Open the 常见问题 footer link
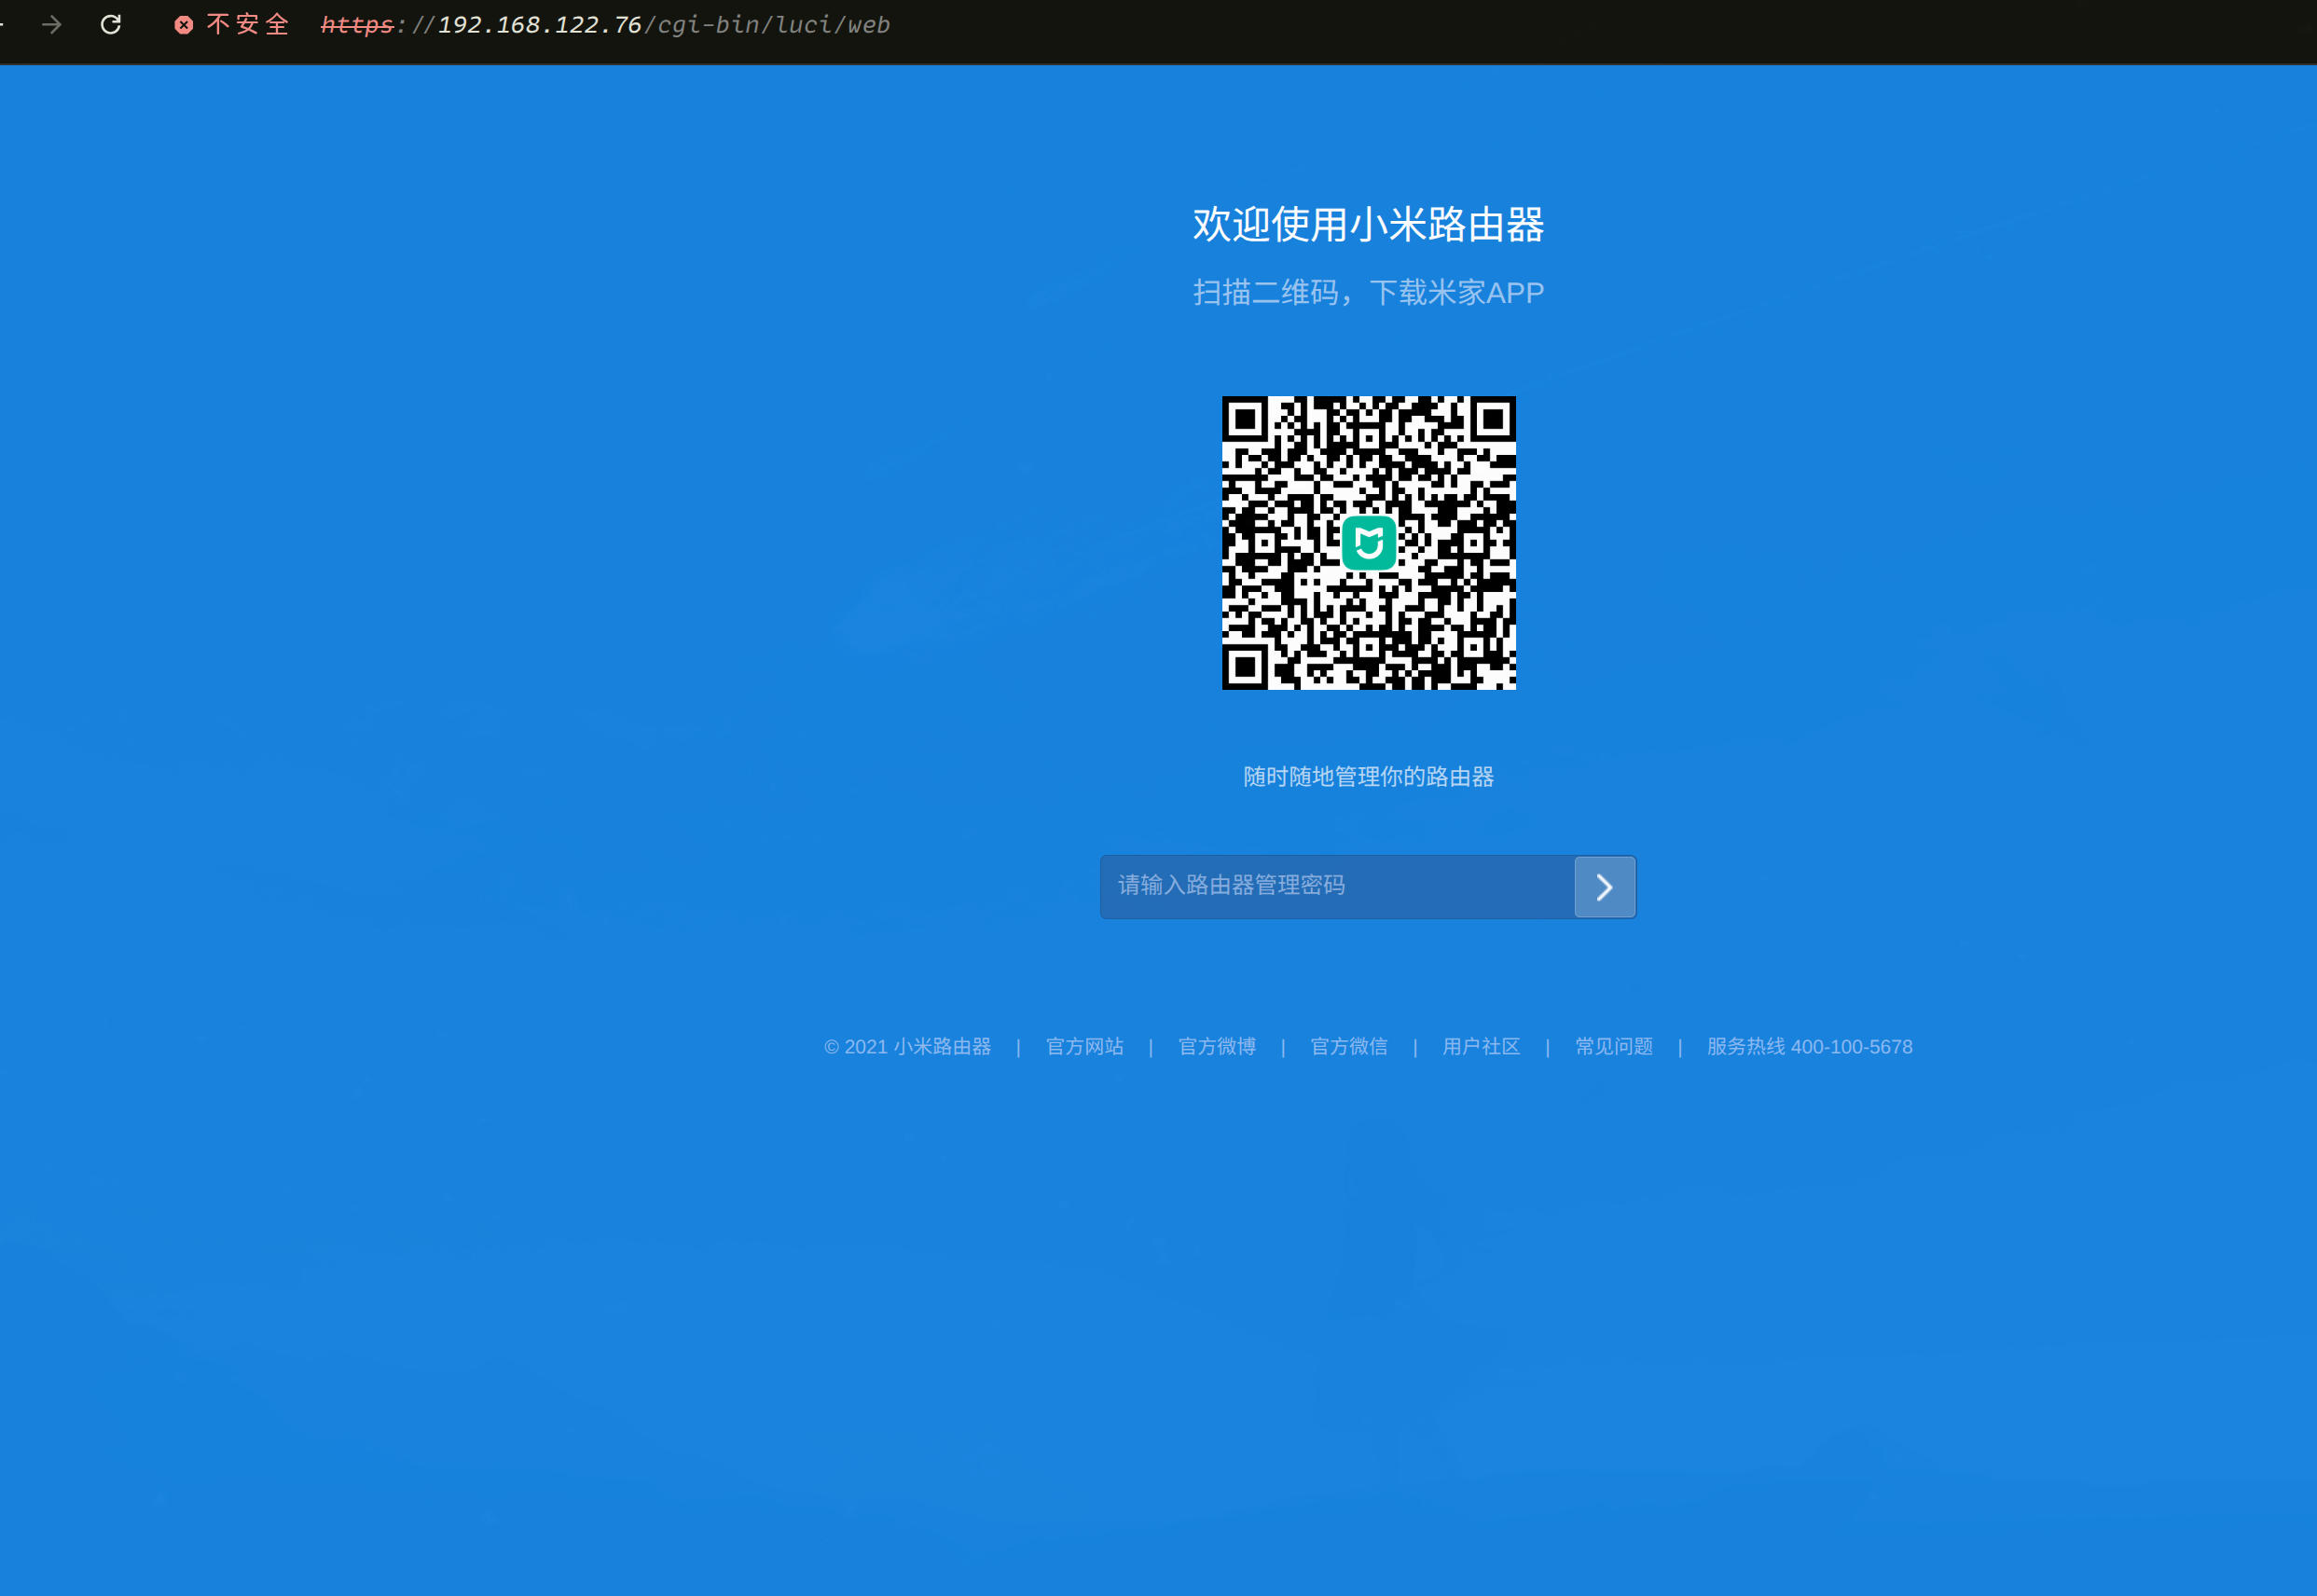 [x=1614, y=1047]
